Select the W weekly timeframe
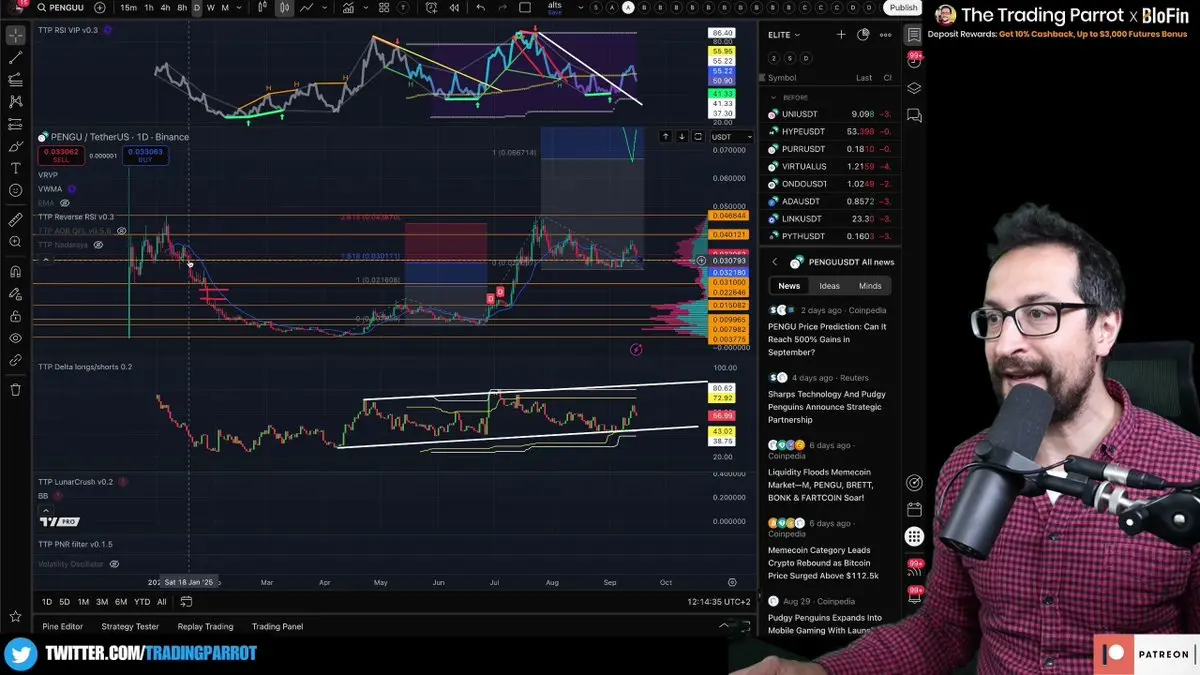 point(210,7)
